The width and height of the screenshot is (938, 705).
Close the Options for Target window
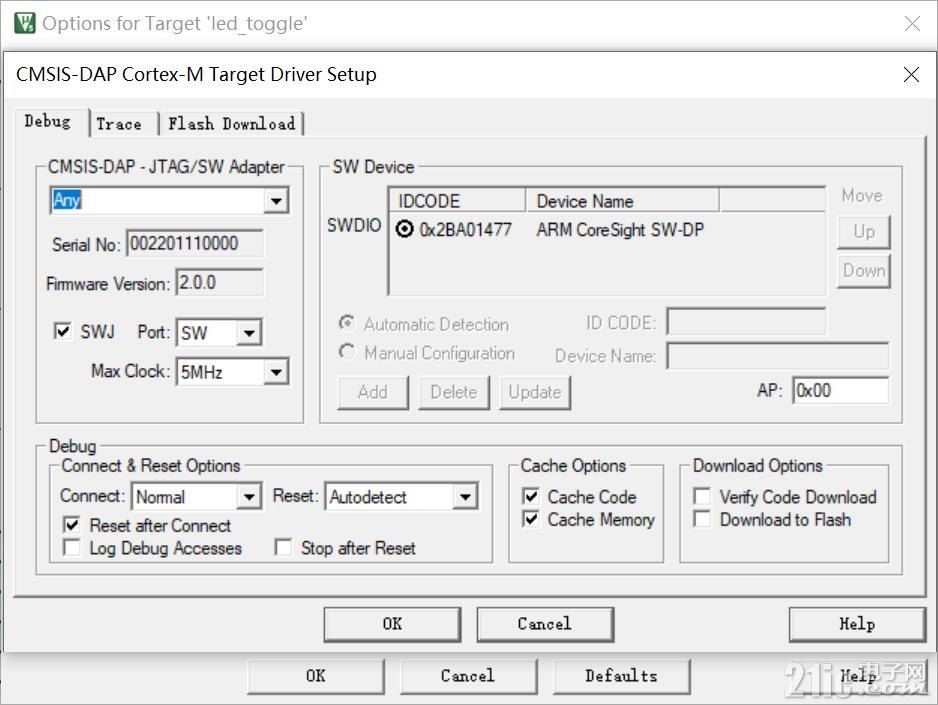tap(912, 23)
